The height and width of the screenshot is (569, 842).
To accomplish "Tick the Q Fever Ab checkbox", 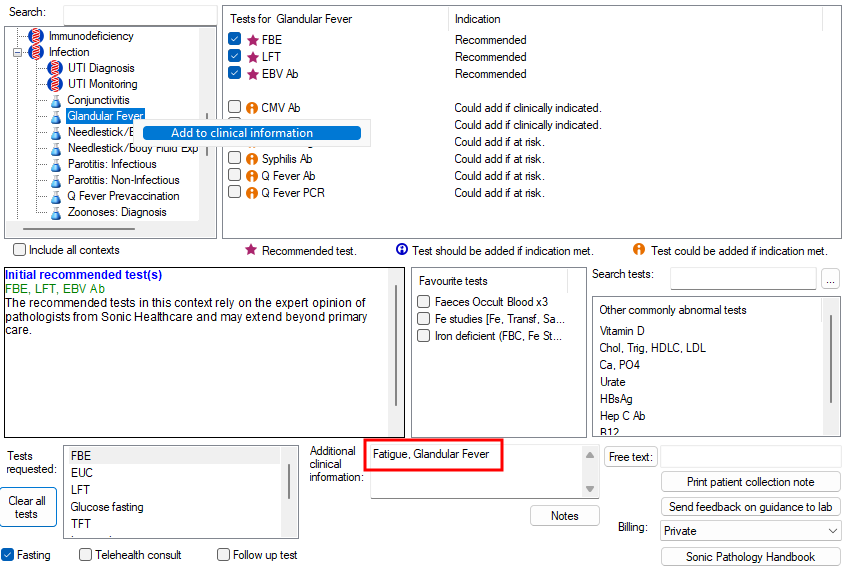I will pyautogui.click(x=235, y=174).
